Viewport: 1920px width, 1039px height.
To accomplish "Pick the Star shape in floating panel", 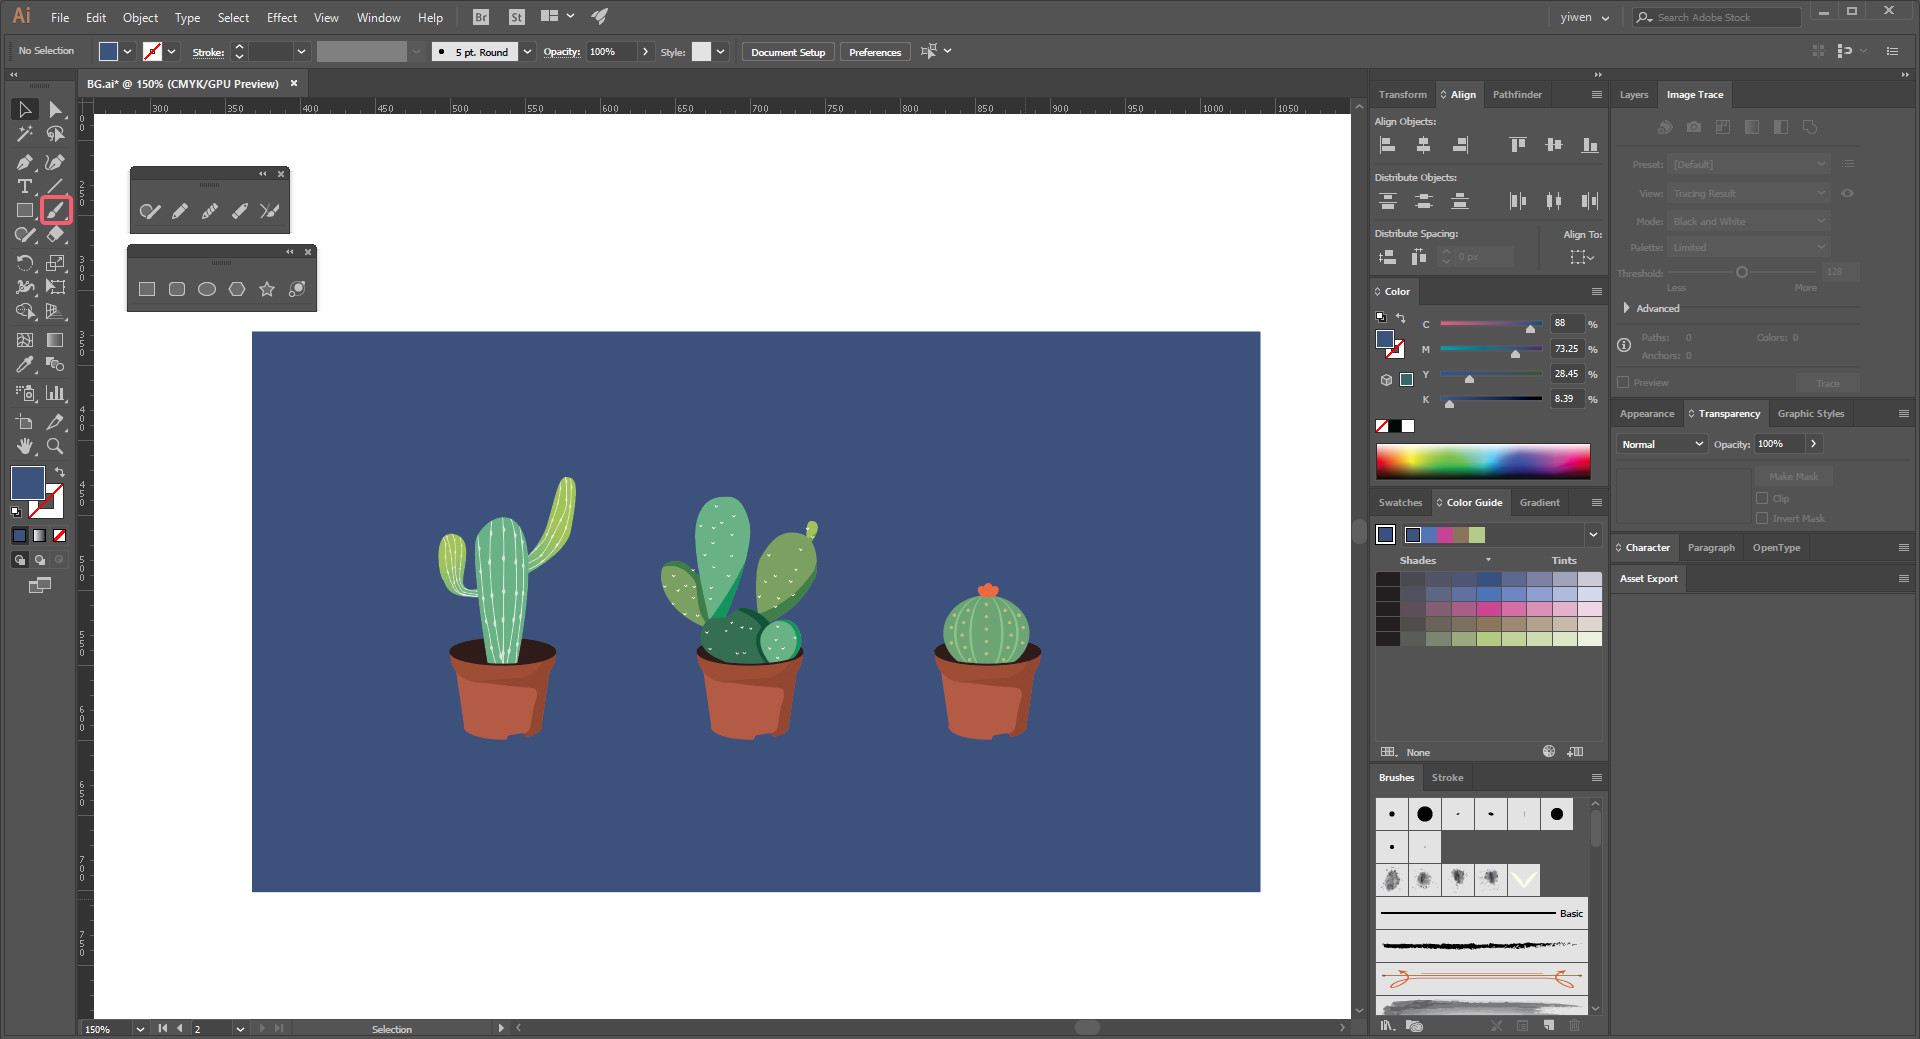I will point(267,289).
